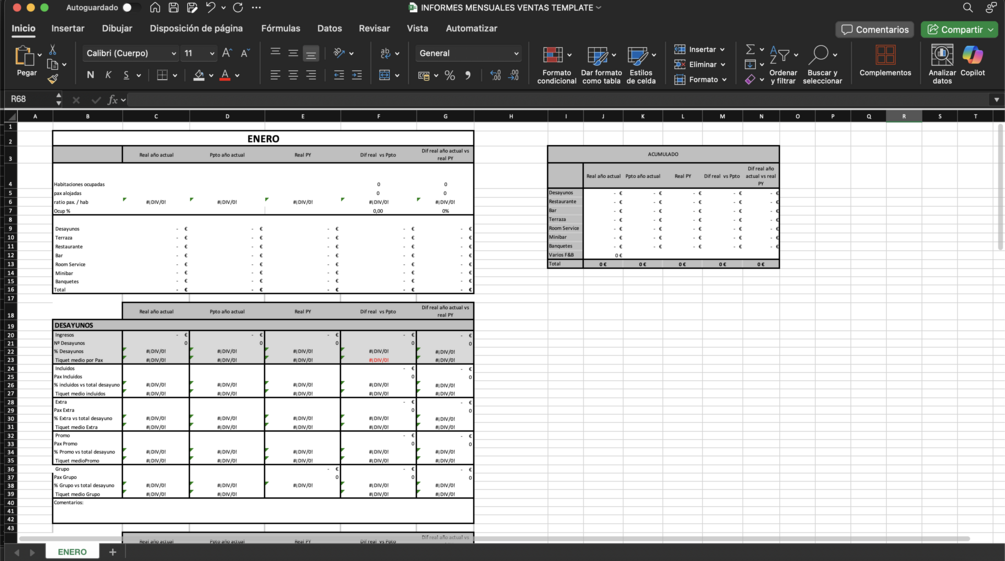The width and height of the screenshot is (1005, 561).
Task: Toggle bottom vertical alignment
Action: tap(311, 53)
